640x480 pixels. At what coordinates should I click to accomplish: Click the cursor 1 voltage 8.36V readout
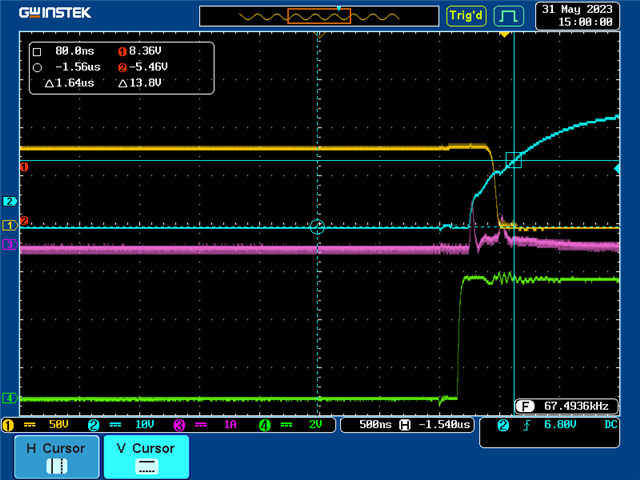click(x=145, y=51)
